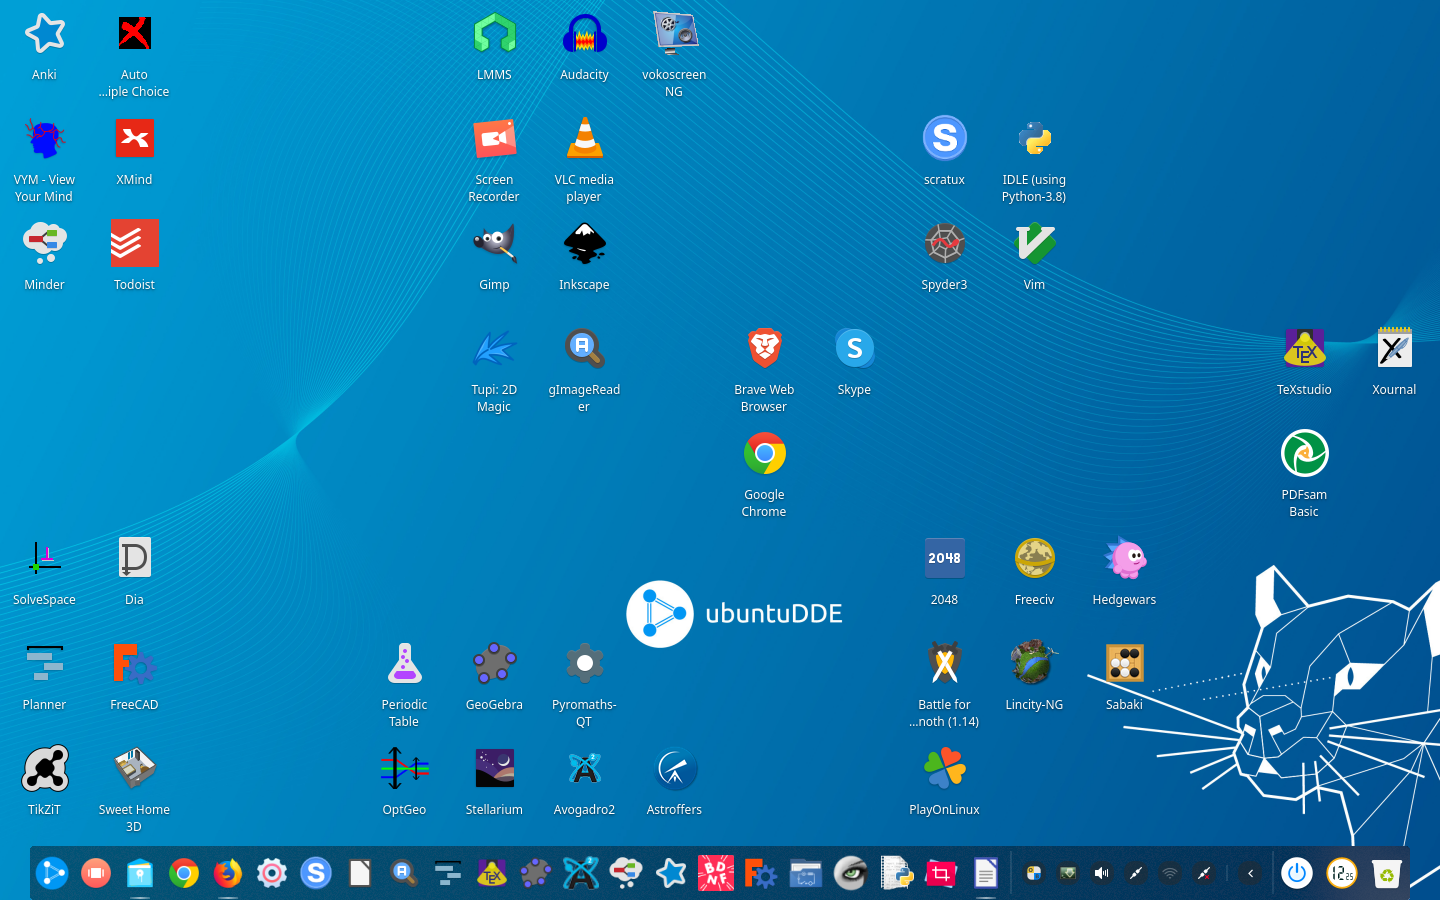Open the Trash in the dock
Screen dimensions: 1440x900
[x=1387, y=873]
